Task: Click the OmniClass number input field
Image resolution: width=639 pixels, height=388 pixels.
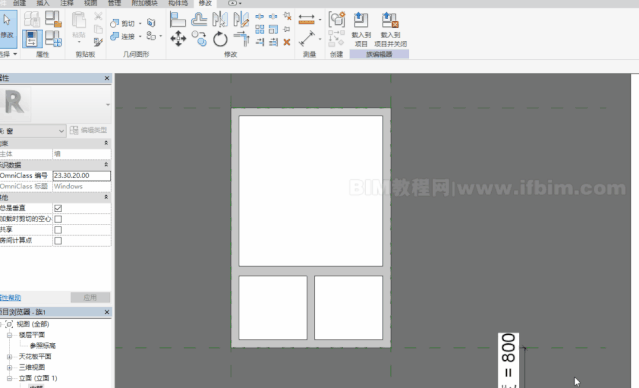Action: (82, 176)
